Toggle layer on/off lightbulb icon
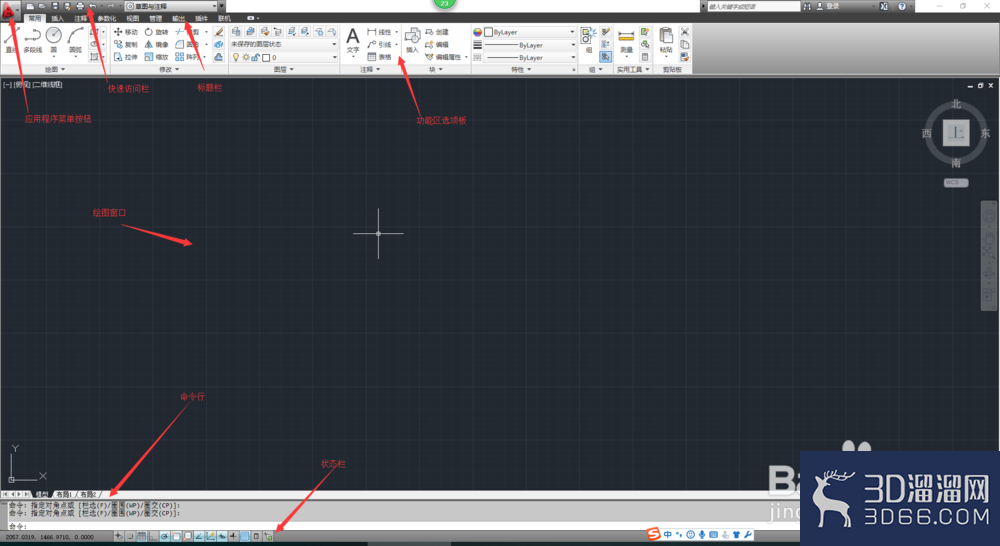This screenshot has height=546, width=1000. point(236,57)
